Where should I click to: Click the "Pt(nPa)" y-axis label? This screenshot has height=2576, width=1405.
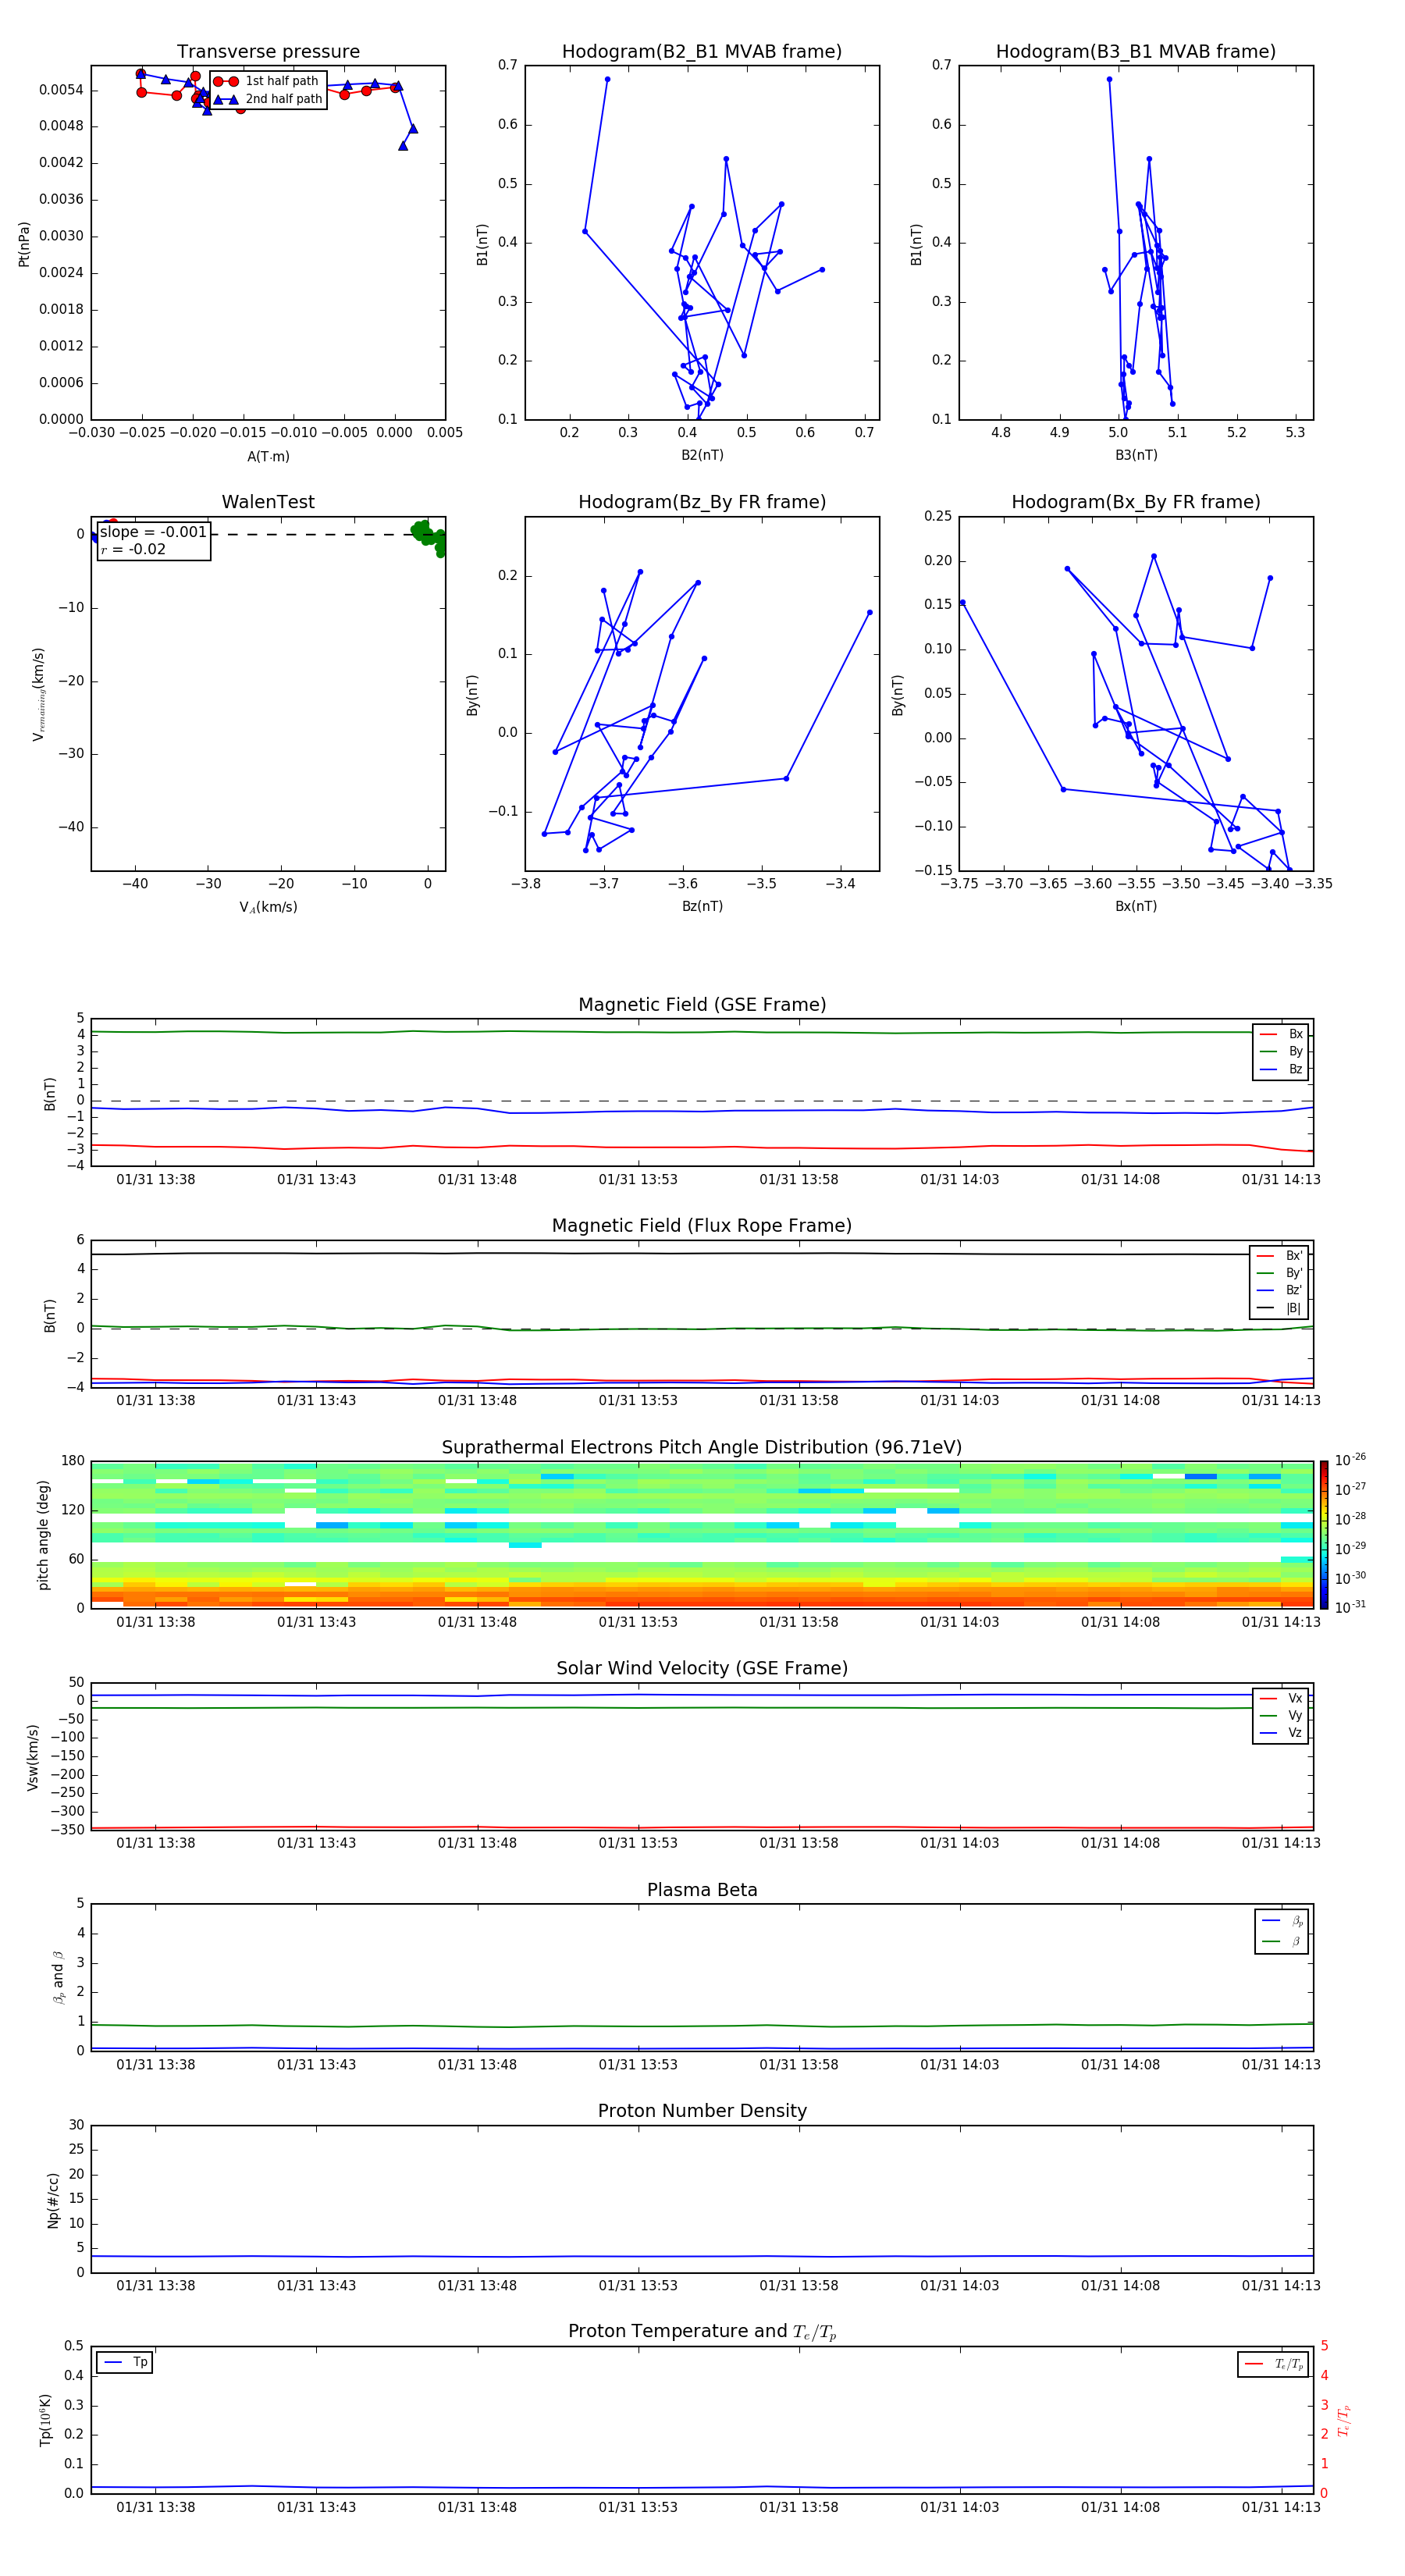pyautogui.click(x=24, y=244)
